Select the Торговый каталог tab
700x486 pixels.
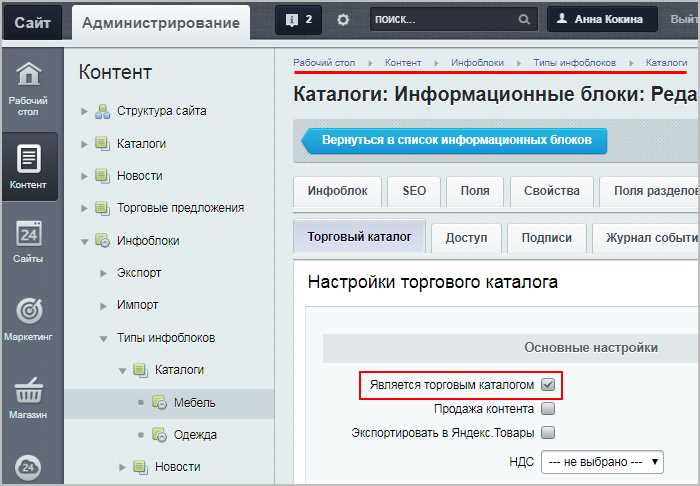359,237
